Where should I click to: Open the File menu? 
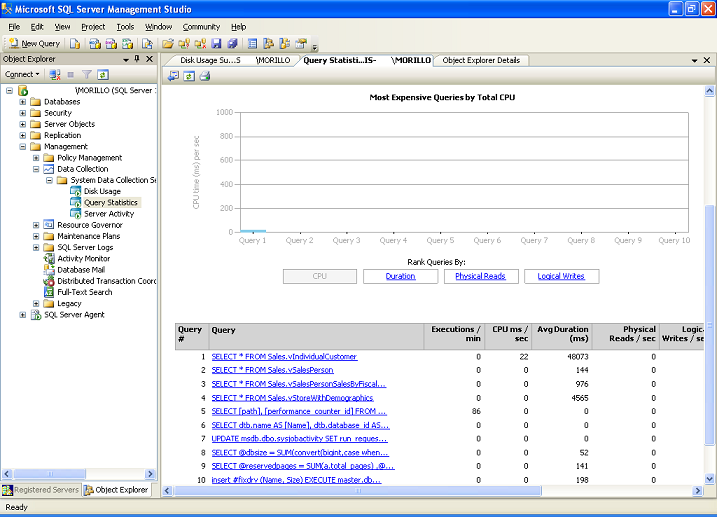pos(14,27)
